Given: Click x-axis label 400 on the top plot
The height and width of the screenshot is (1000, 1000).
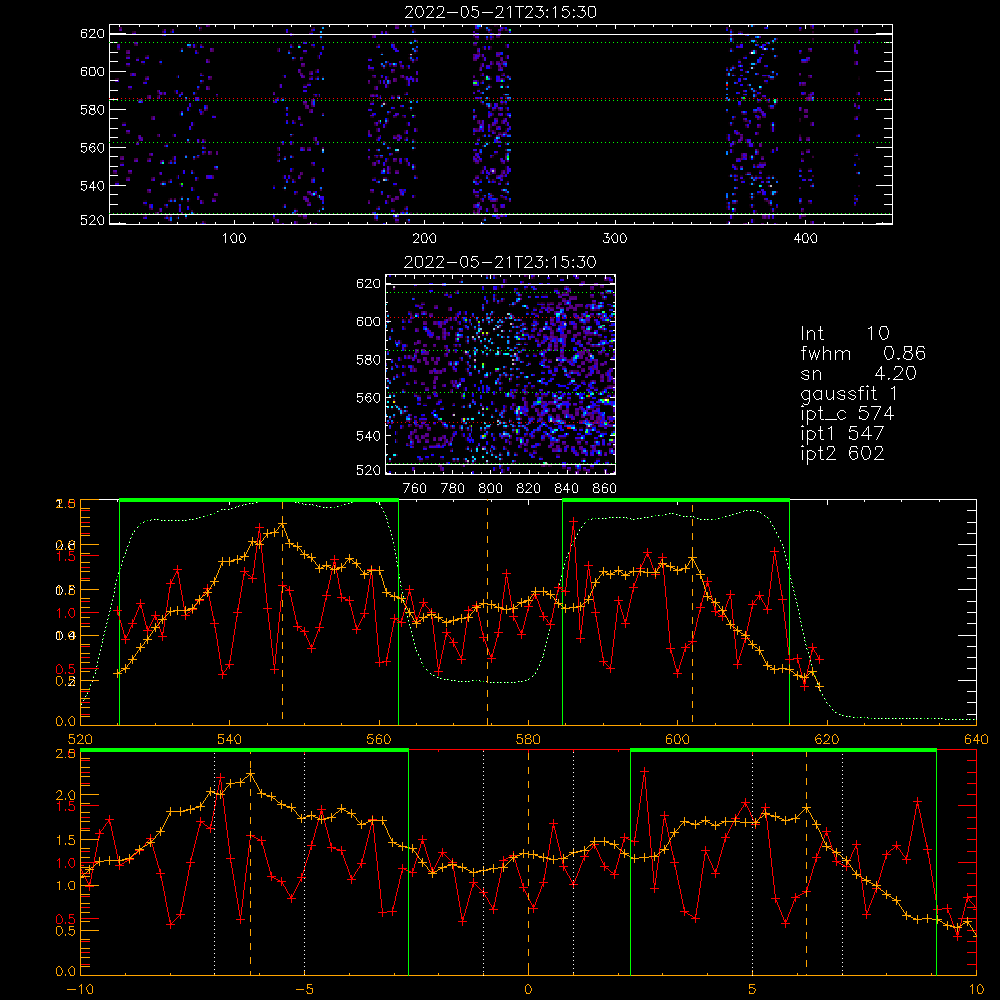Looking at the screenshot, I should [x=805, y=239].
